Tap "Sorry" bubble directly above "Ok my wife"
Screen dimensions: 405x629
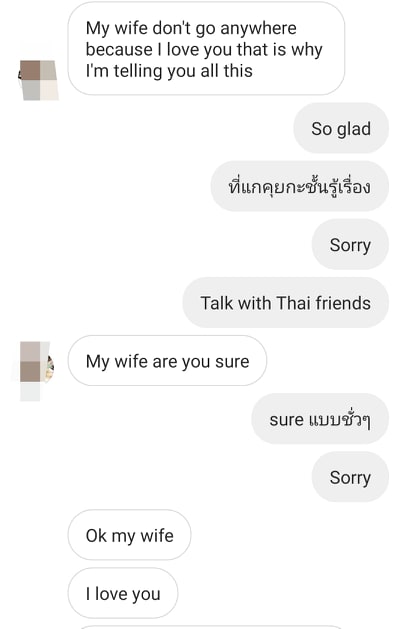(350, 477)
